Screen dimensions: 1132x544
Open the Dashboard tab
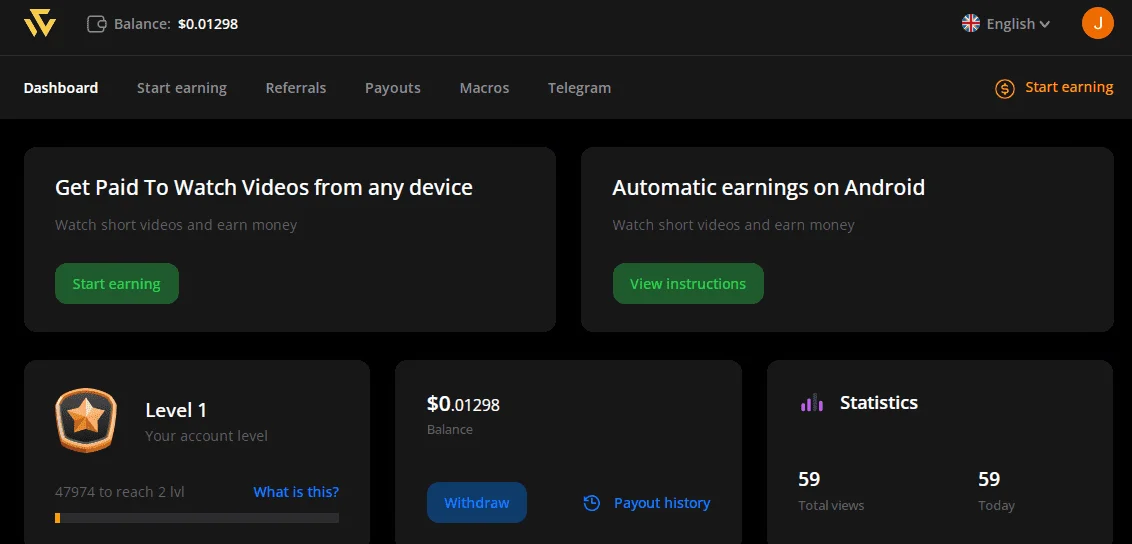[61, 88]
